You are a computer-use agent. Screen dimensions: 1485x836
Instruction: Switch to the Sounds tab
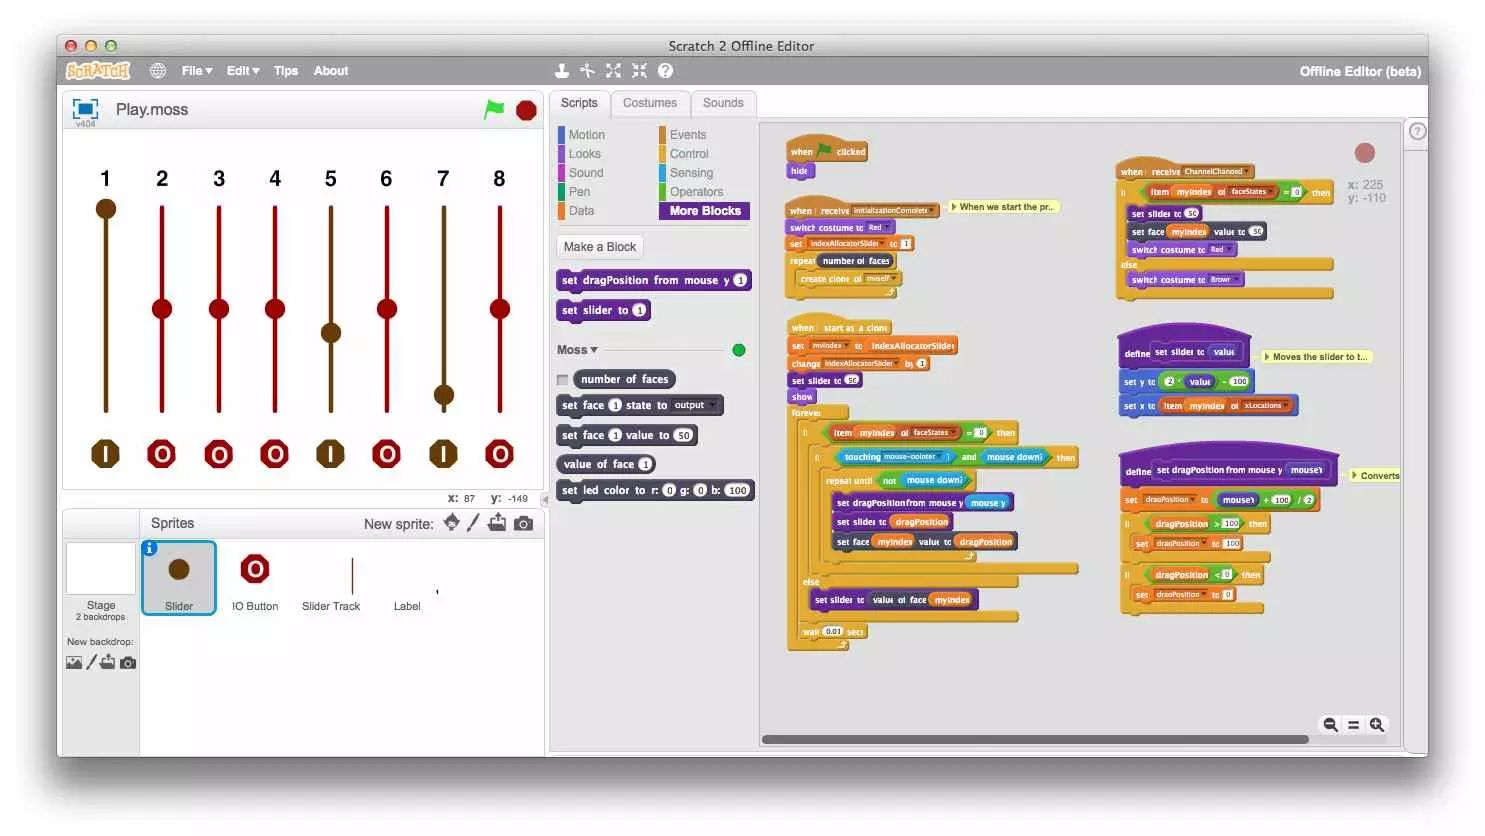tap(723, 103)
